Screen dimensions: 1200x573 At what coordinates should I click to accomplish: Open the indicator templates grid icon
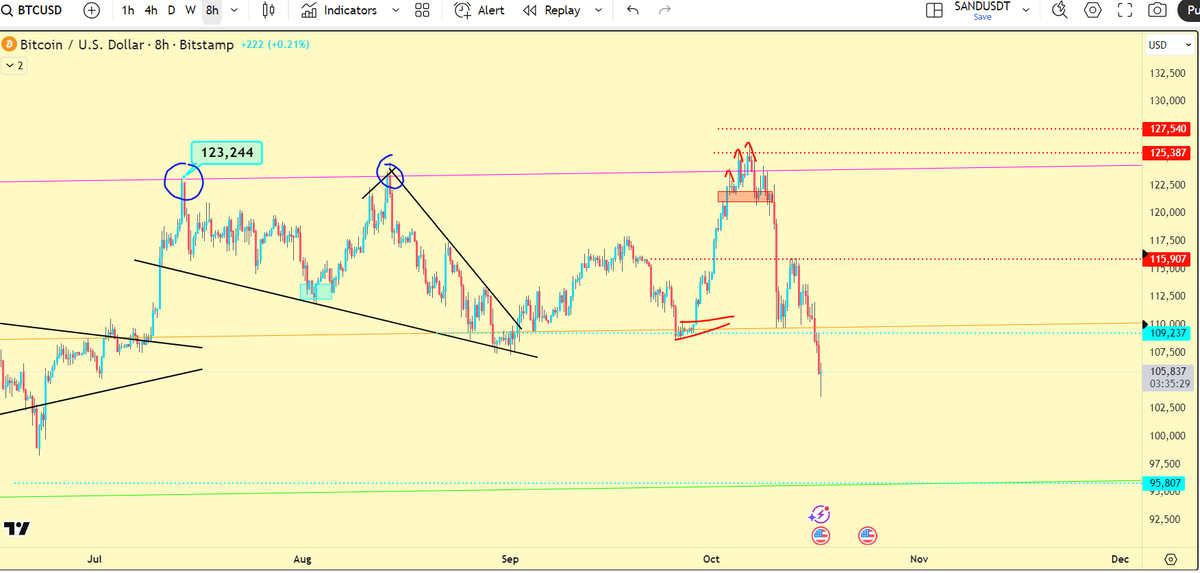[x=422, y=10]
